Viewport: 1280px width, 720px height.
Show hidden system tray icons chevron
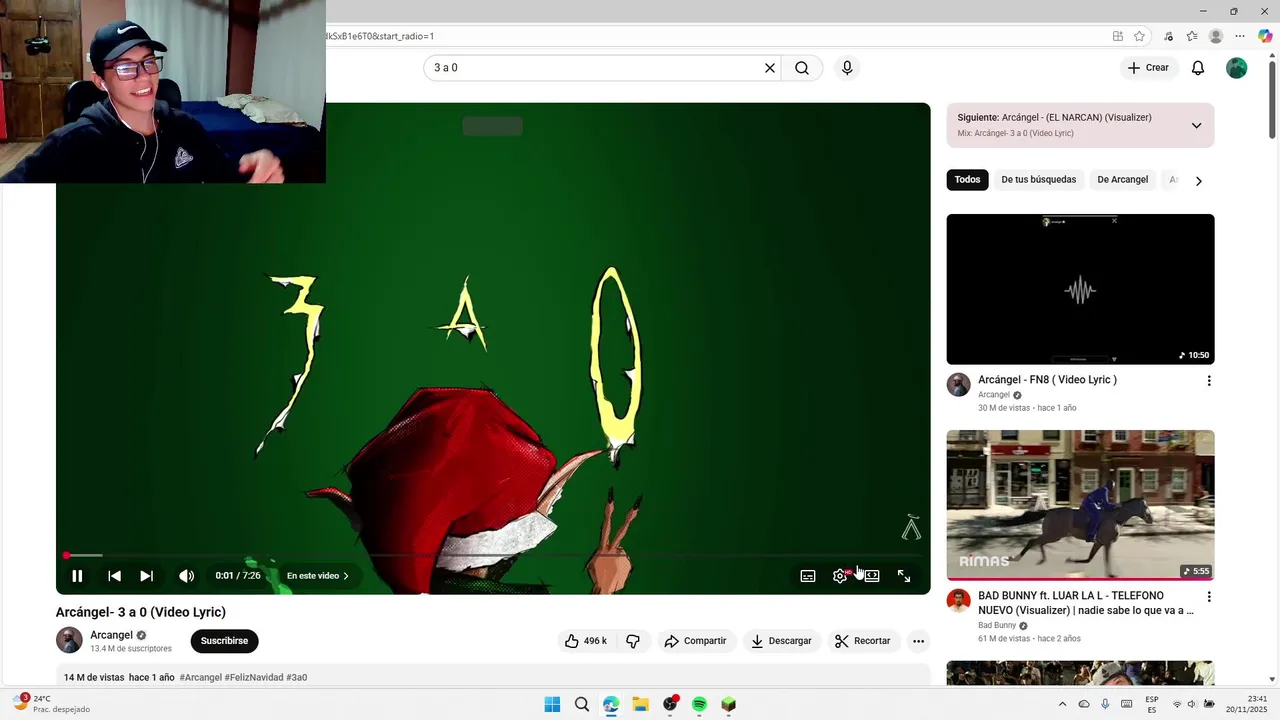coord(1062,704)
